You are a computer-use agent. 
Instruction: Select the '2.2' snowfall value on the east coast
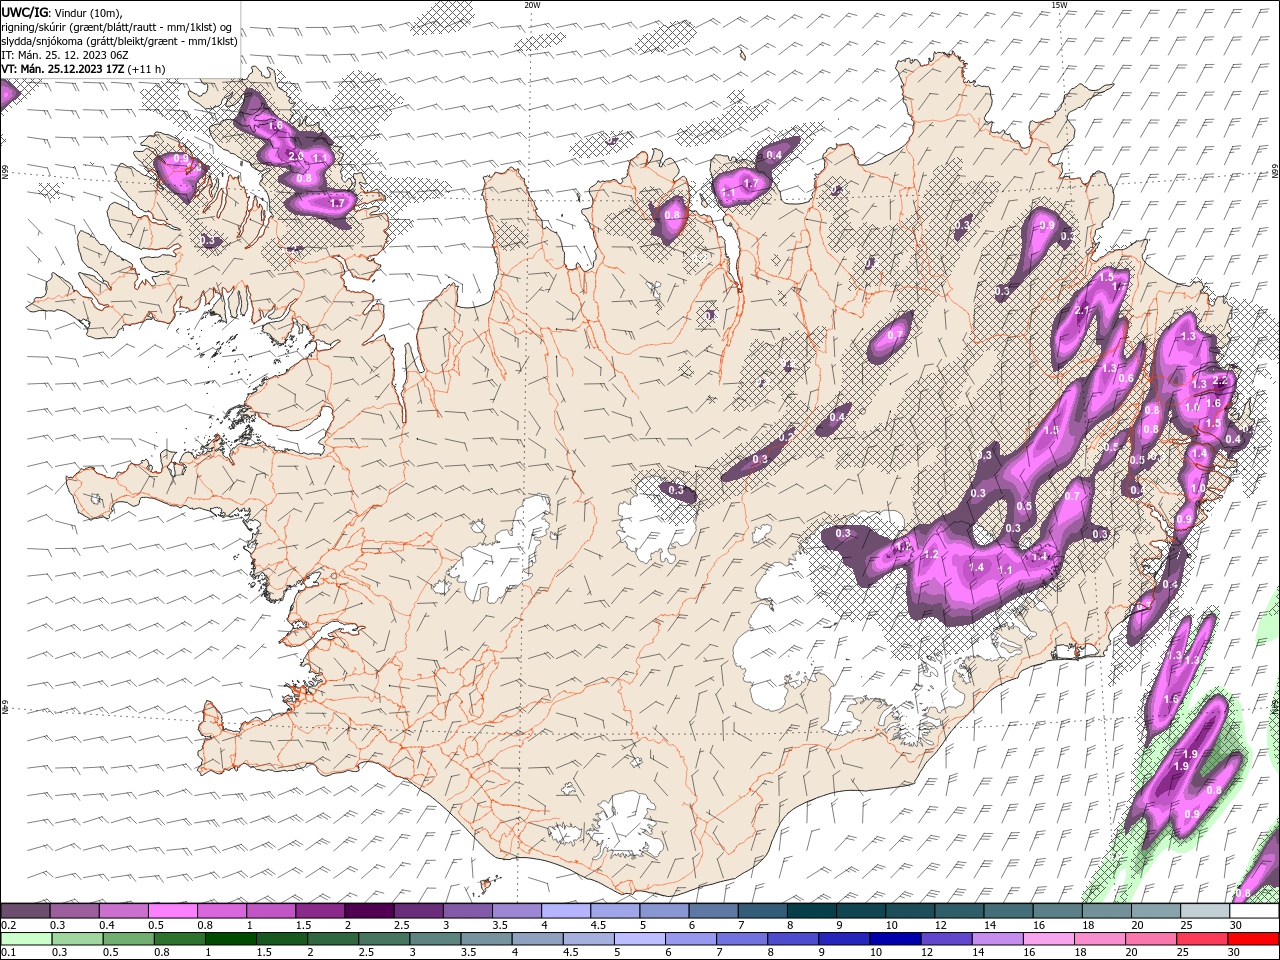pos(1219,380)
